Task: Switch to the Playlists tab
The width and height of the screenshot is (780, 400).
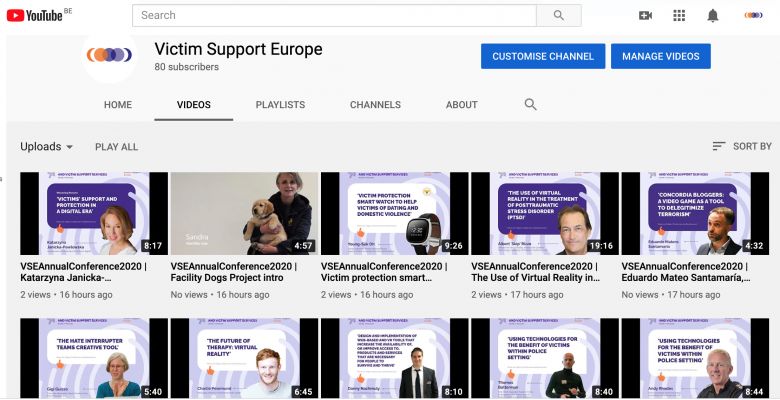Action: click(280, 105)
